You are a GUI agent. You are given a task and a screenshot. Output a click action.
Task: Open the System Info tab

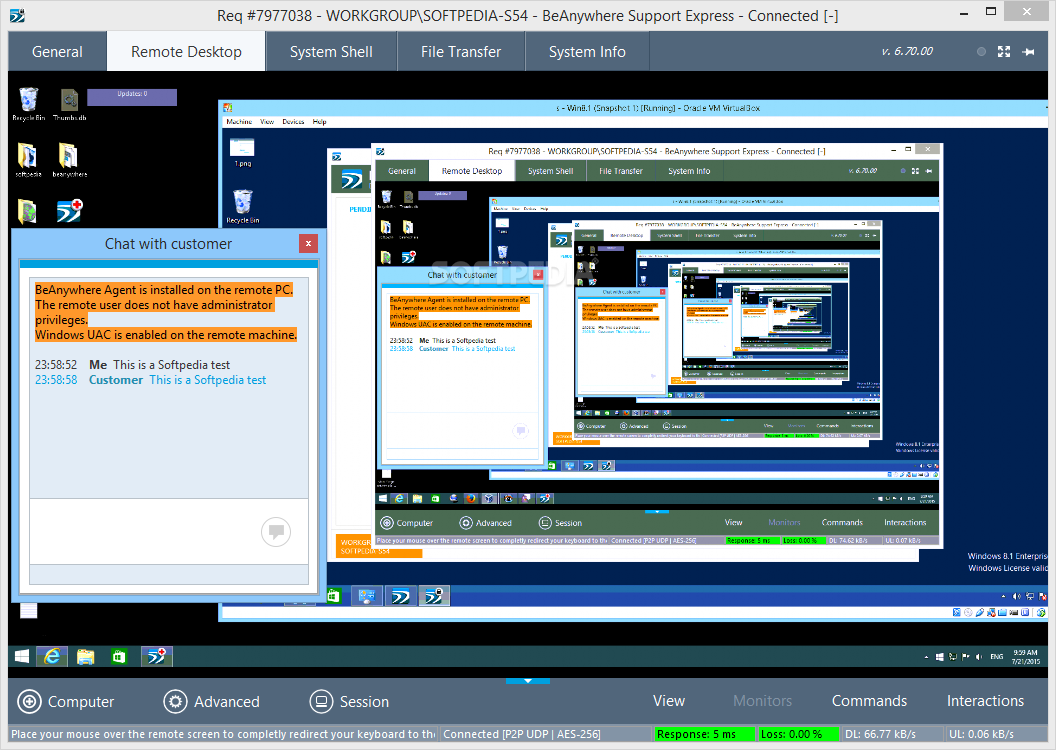coord(587,52)
